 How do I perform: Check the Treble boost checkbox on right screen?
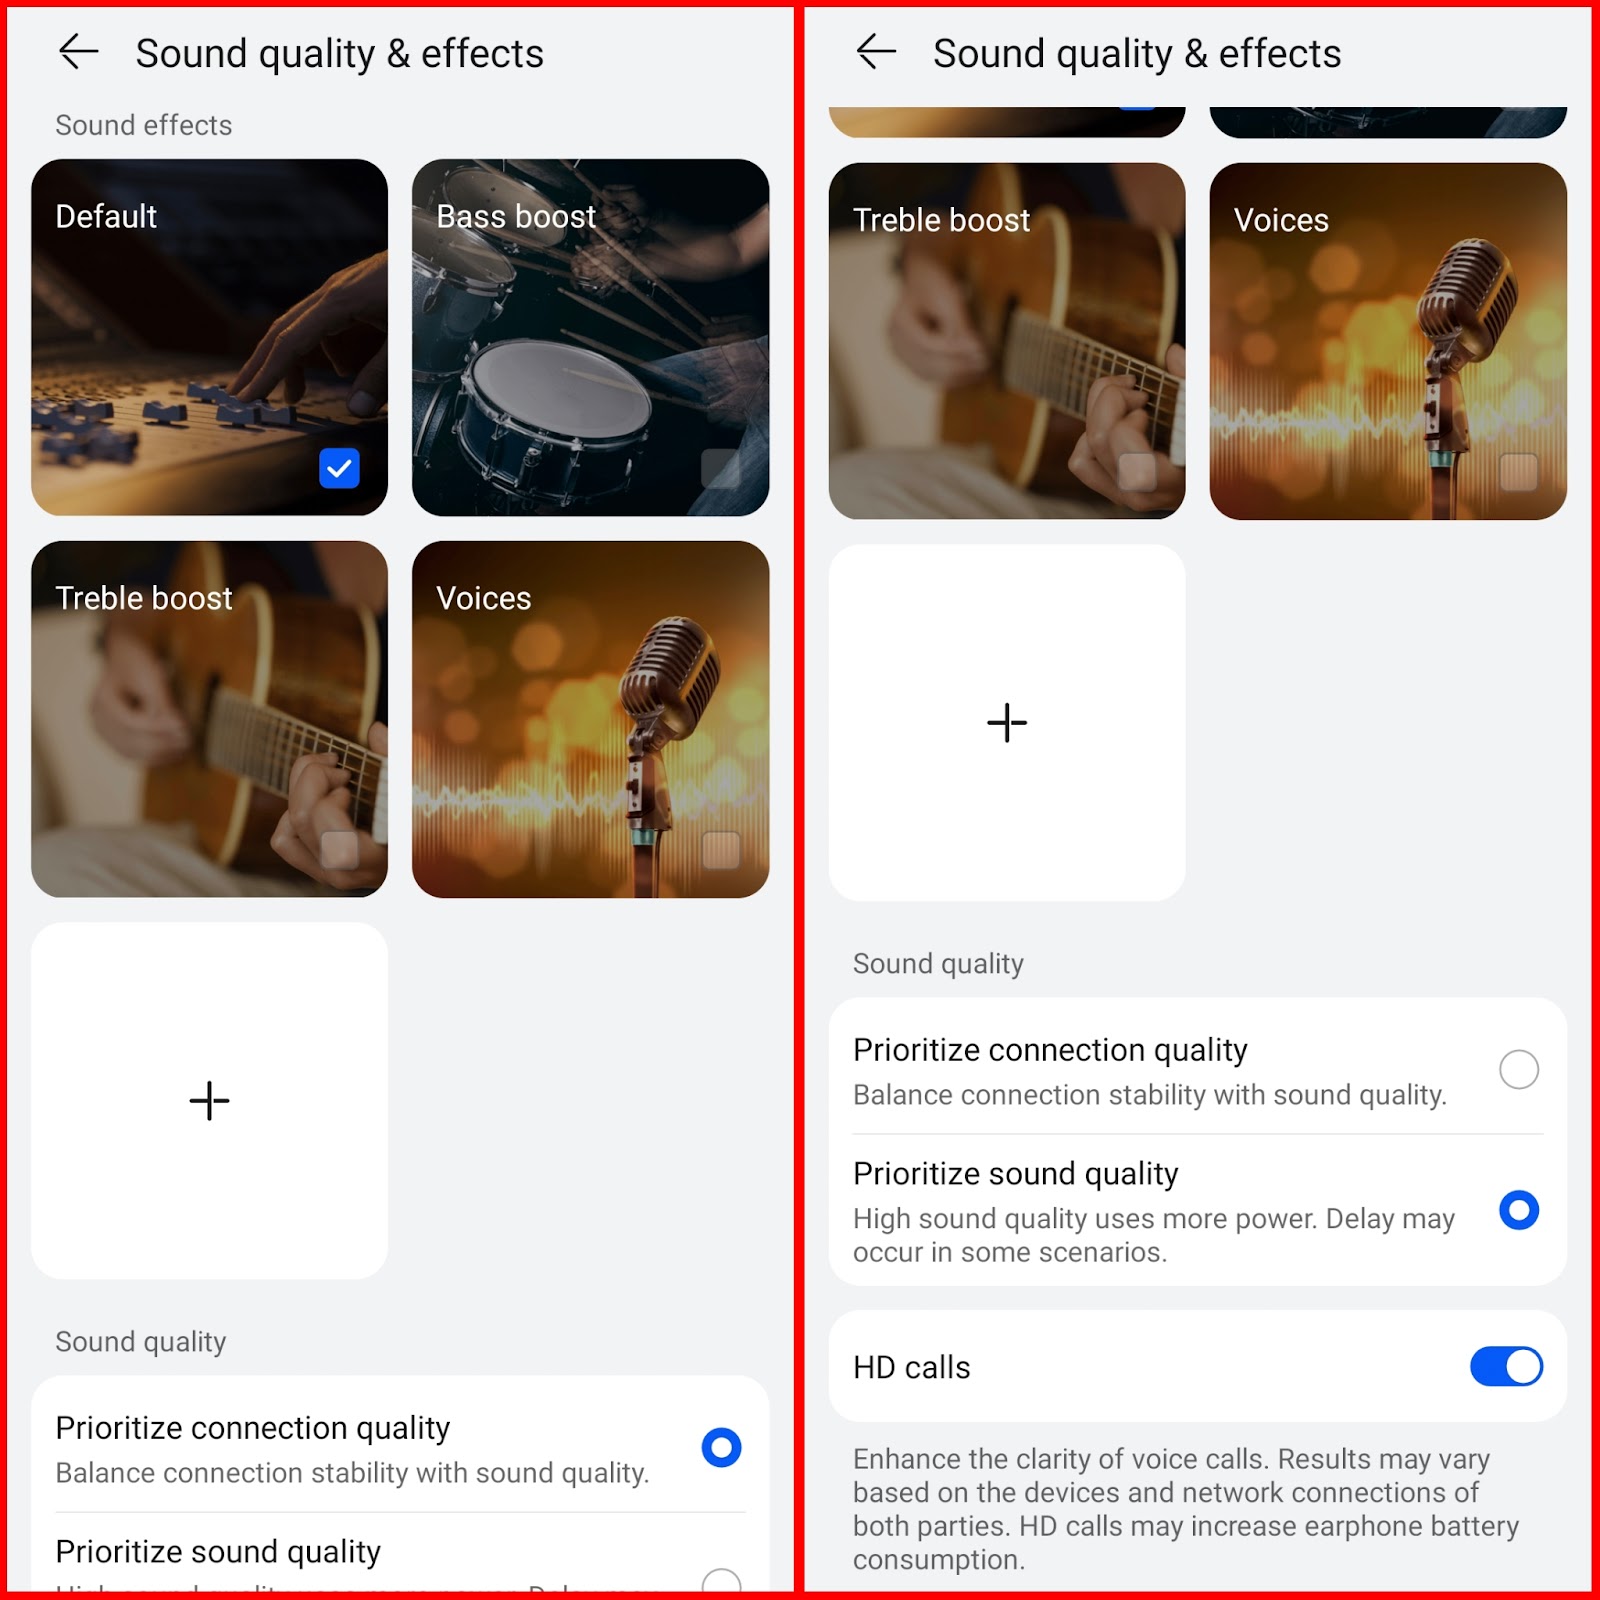click(1137, 472)
